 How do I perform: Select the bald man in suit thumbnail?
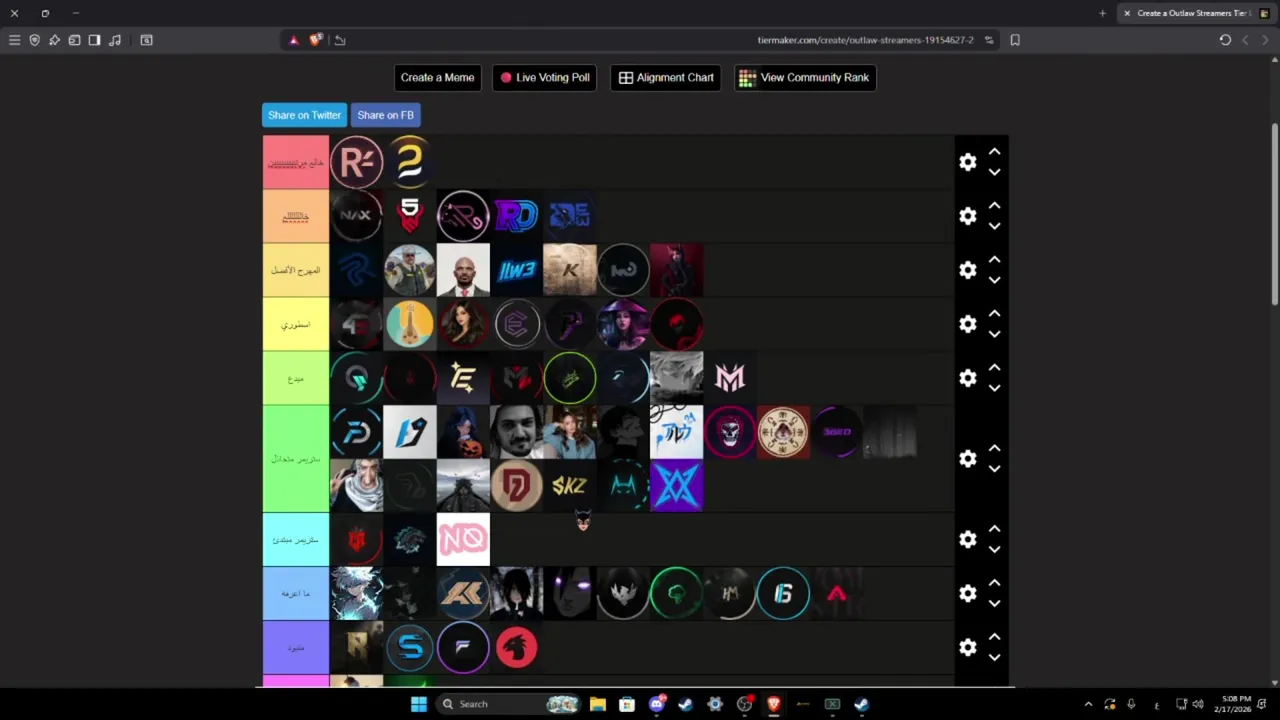pos(463,270)
